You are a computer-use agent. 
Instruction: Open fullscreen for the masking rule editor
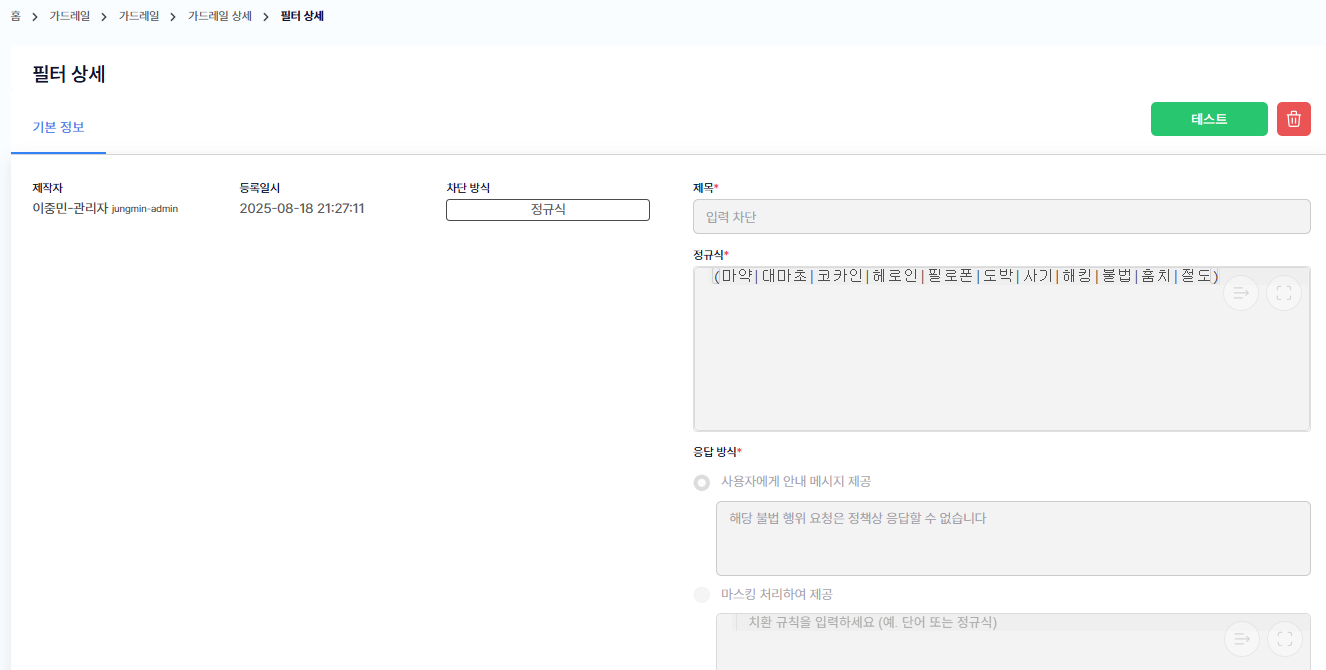[1284, 639]
